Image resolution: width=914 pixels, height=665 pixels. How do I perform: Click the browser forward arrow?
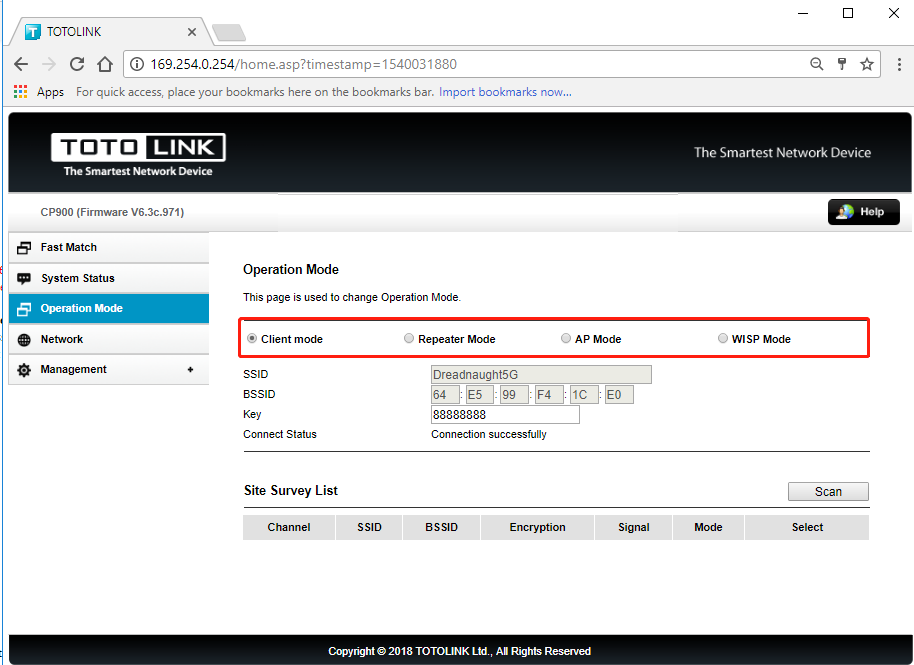49,64
